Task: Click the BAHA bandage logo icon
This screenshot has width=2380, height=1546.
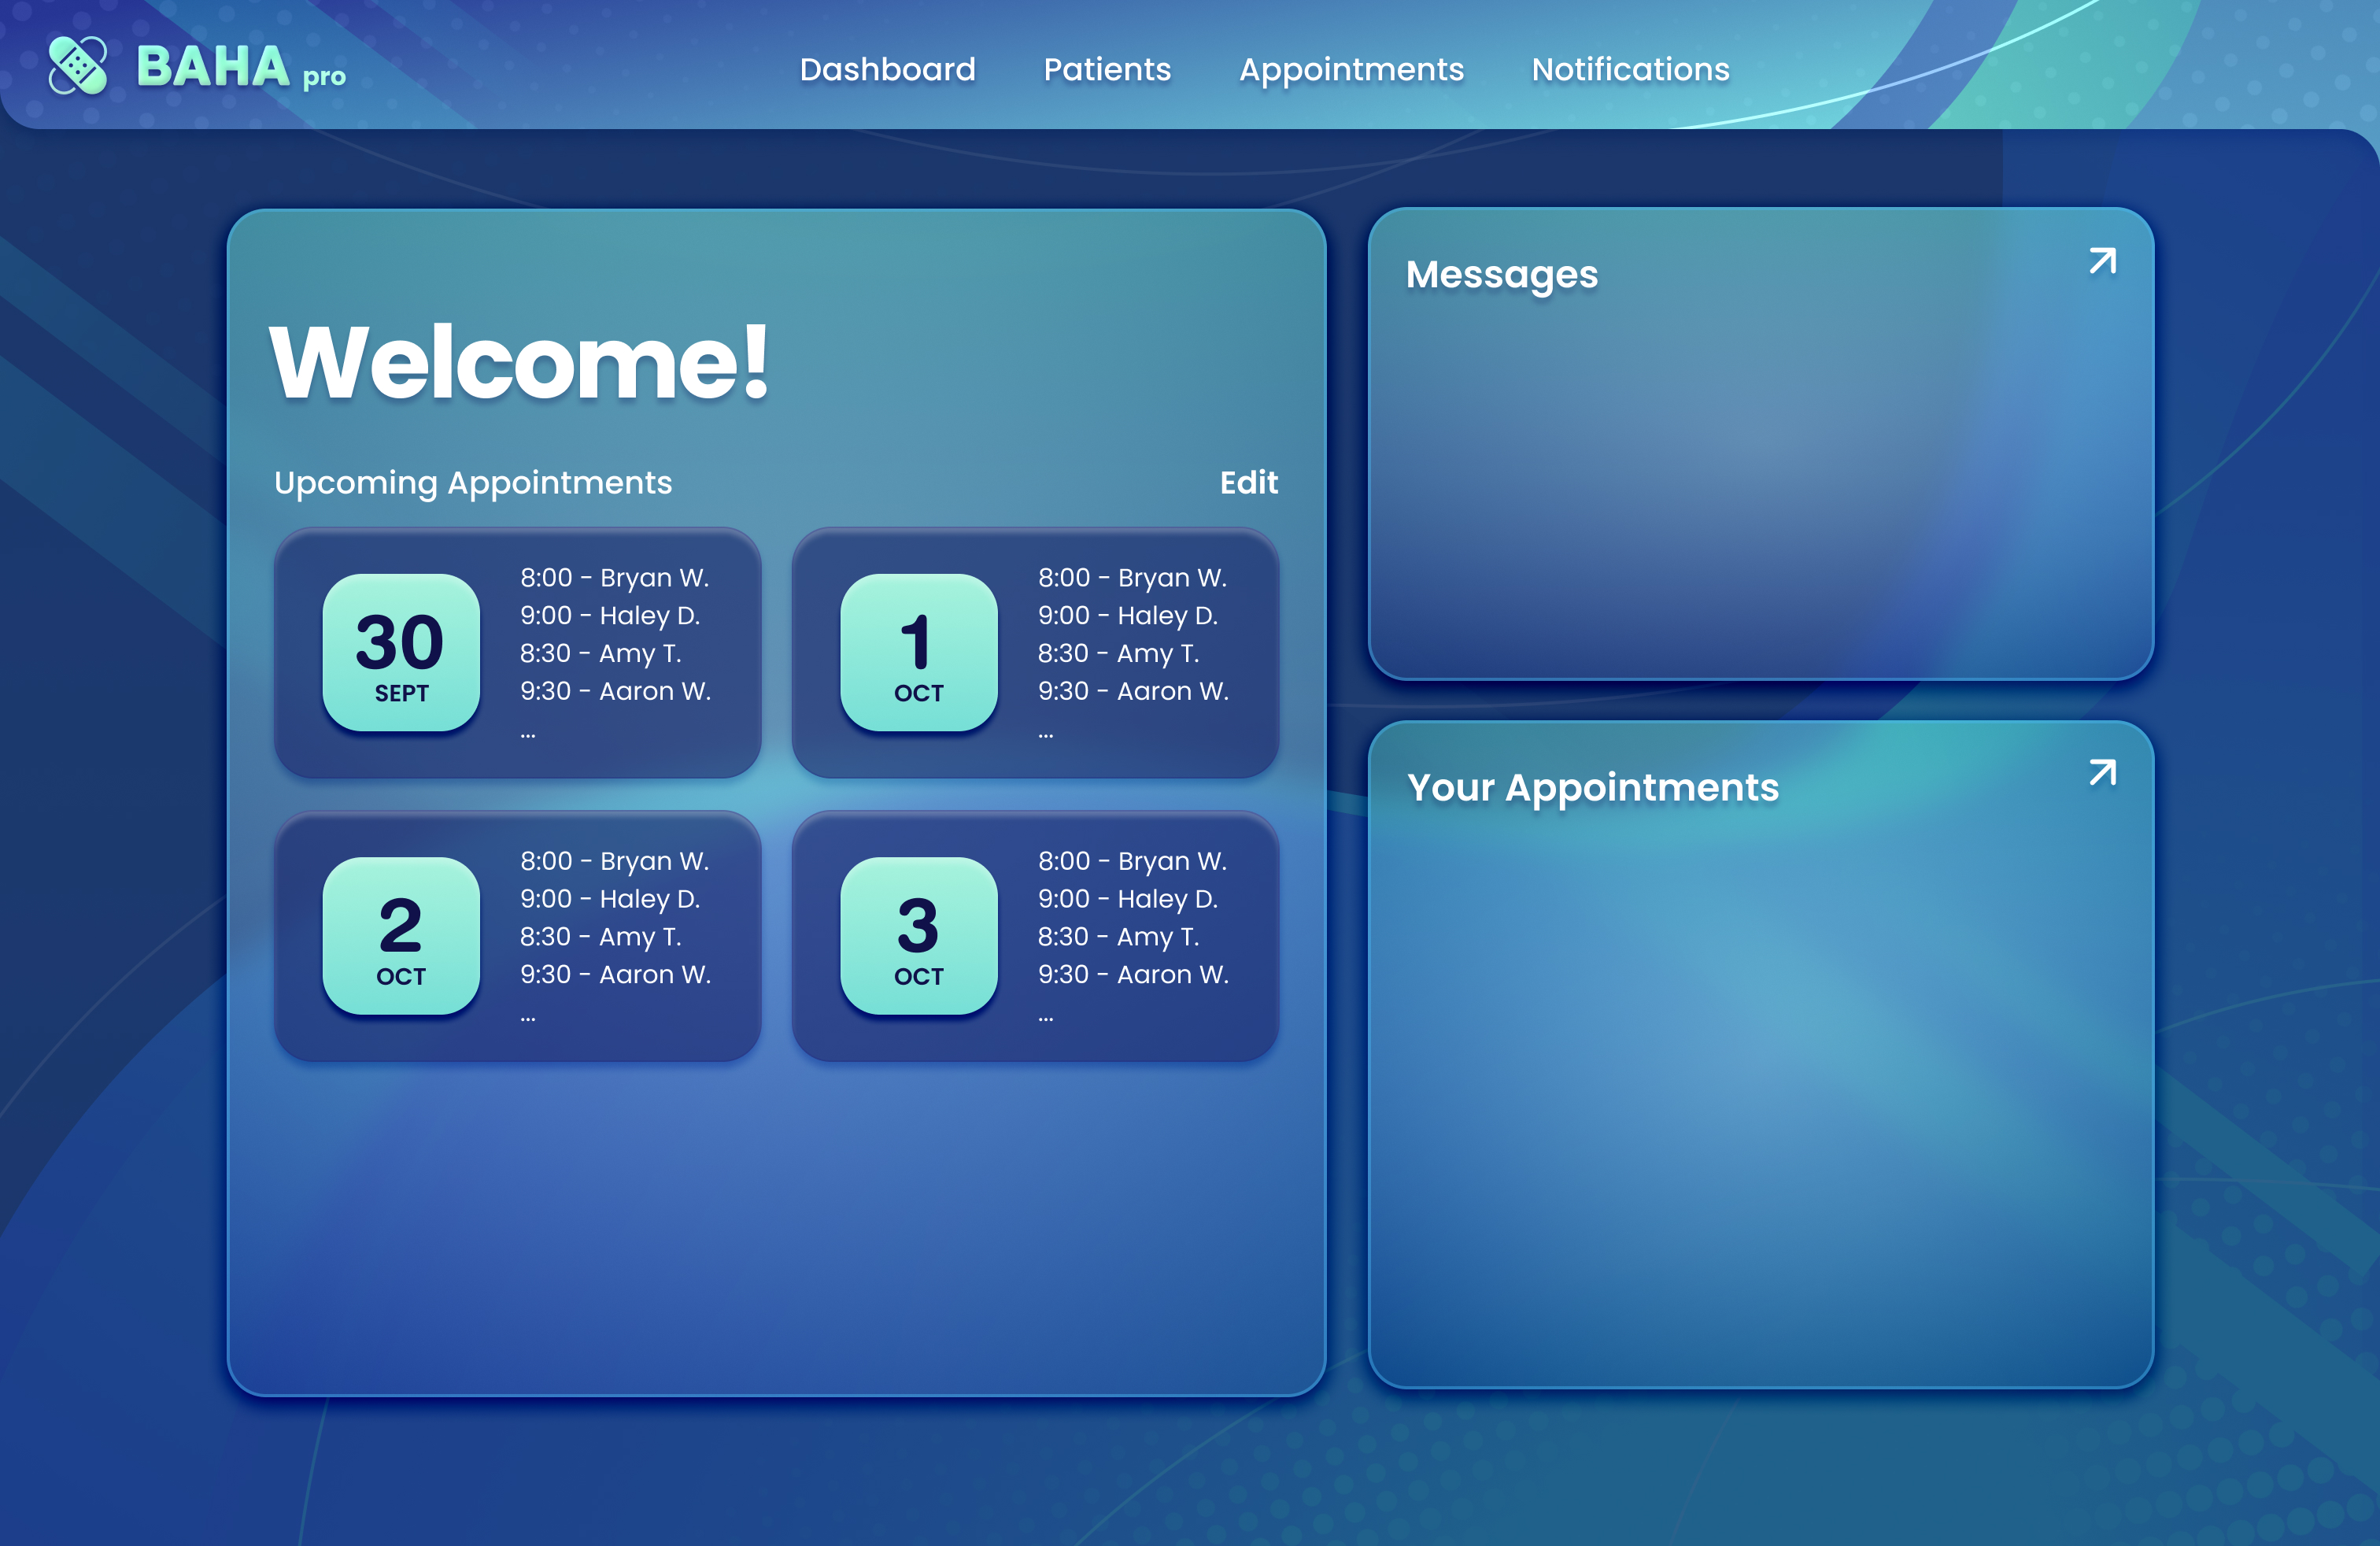Action: point(78,66)
